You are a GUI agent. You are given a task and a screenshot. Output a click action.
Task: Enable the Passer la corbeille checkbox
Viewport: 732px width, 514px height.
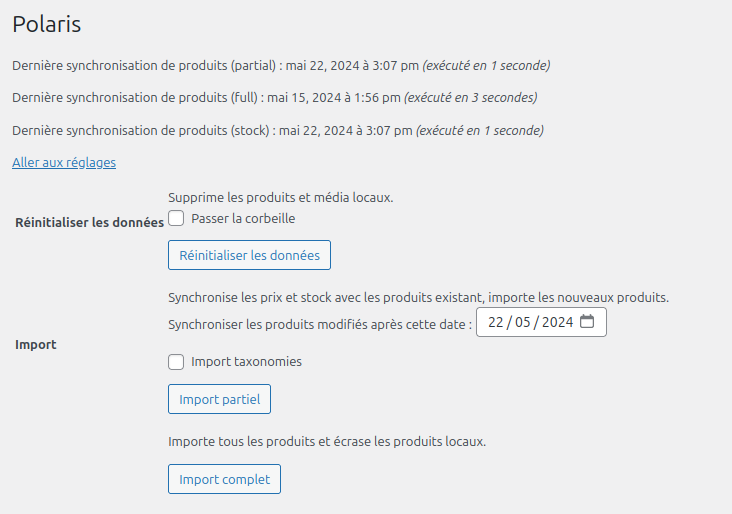click(176, 218)
